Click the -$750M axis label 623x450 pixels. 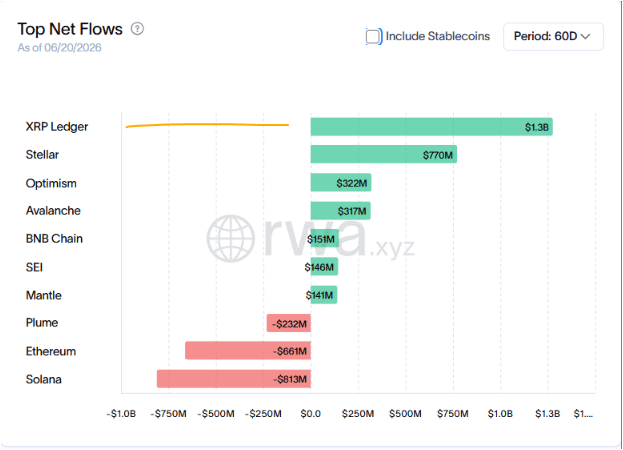point(168,414)
